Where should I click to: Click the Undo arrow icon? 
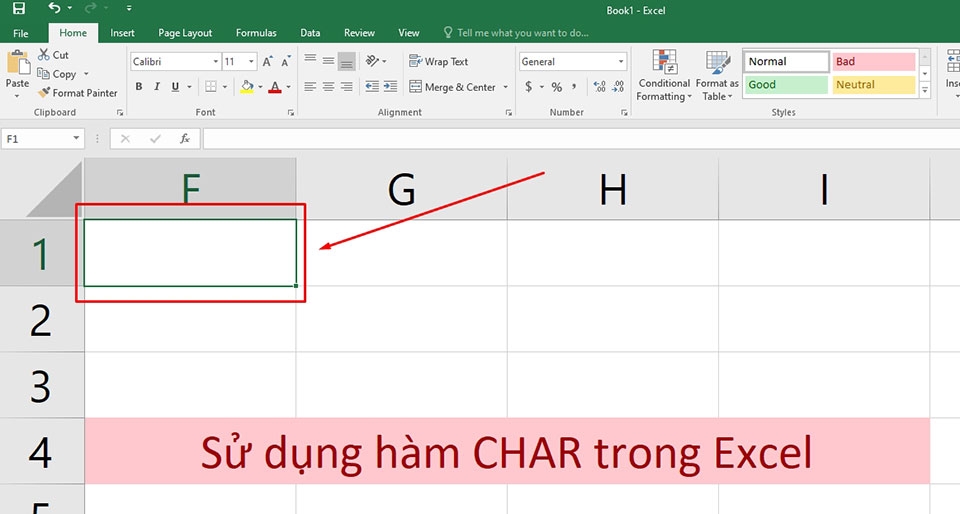54,8
